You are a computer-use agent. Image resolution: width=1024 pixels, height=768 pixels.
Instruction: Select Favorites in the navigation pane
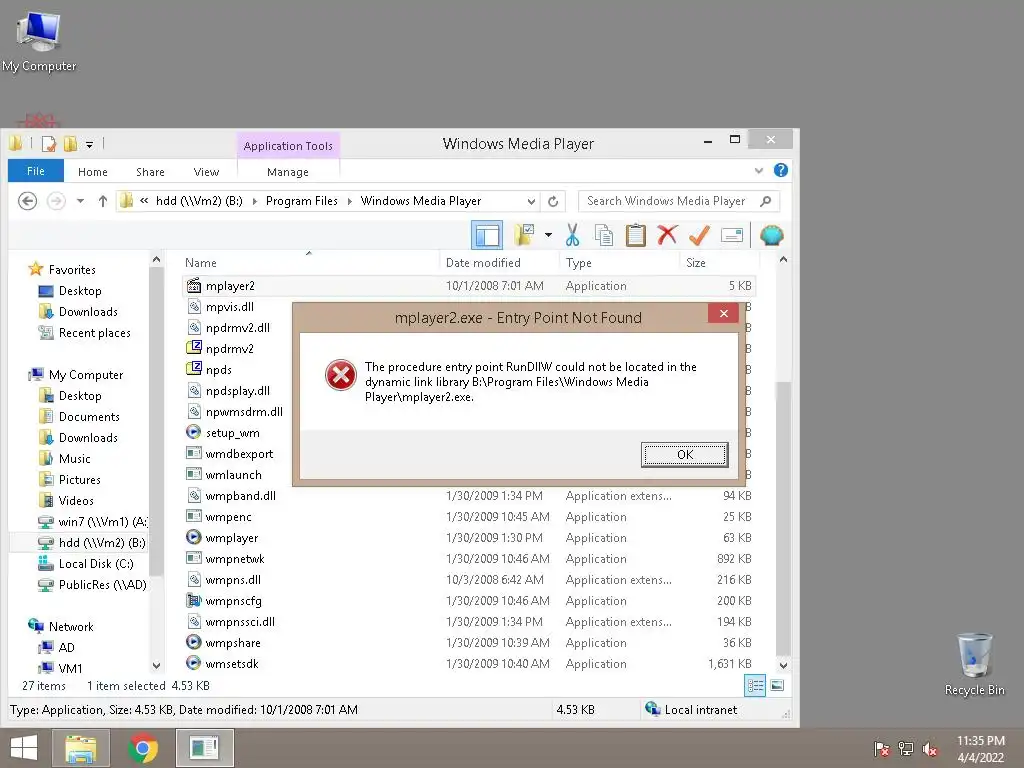click(72, 270)
